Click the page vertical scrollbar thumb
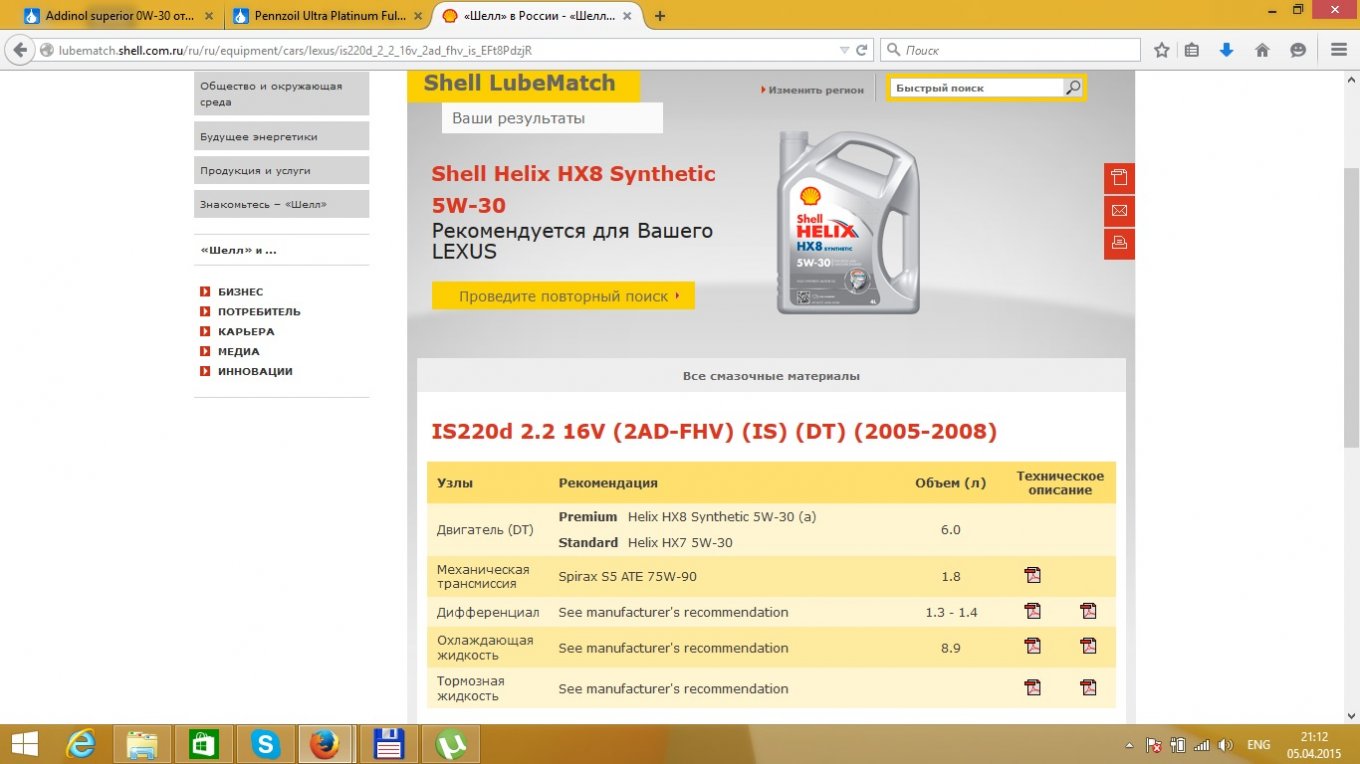This screenshot has height=764, width=1360. 1351,307
